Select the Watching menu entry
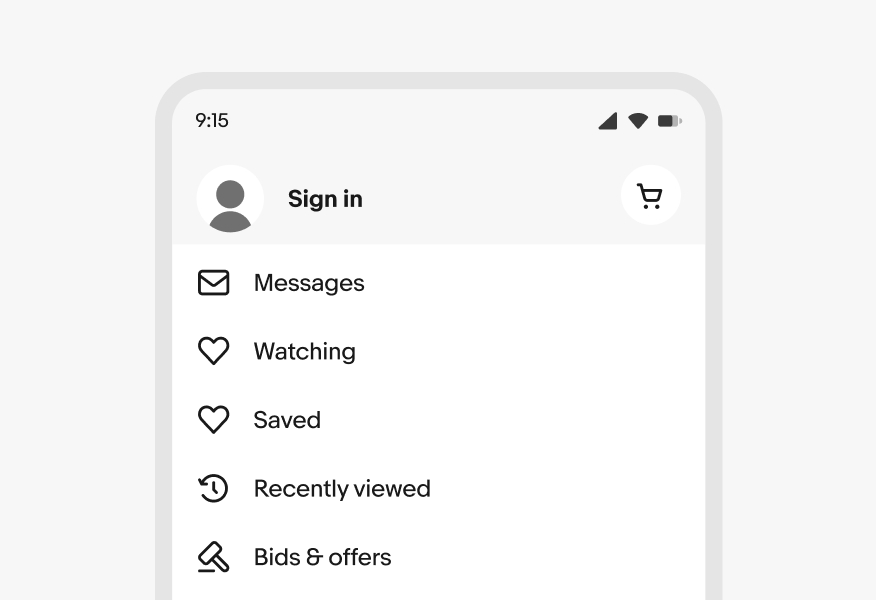 click(x=304, y=351)
